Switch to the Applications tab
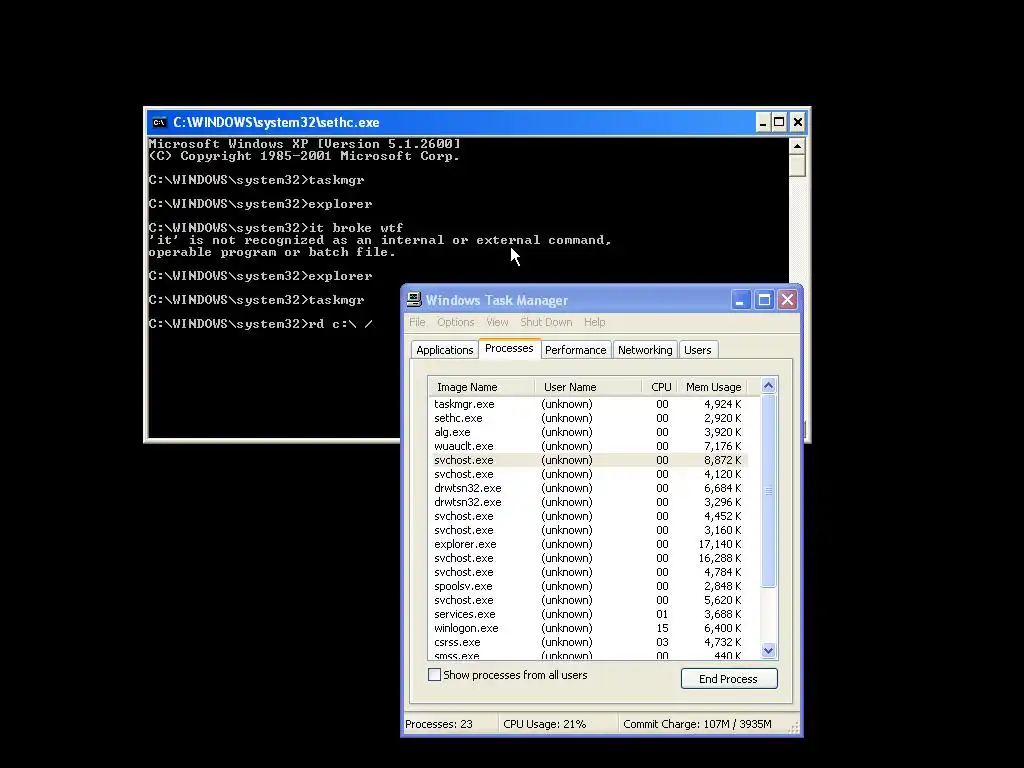The image size is (1024, 768). tap(445, 350)
